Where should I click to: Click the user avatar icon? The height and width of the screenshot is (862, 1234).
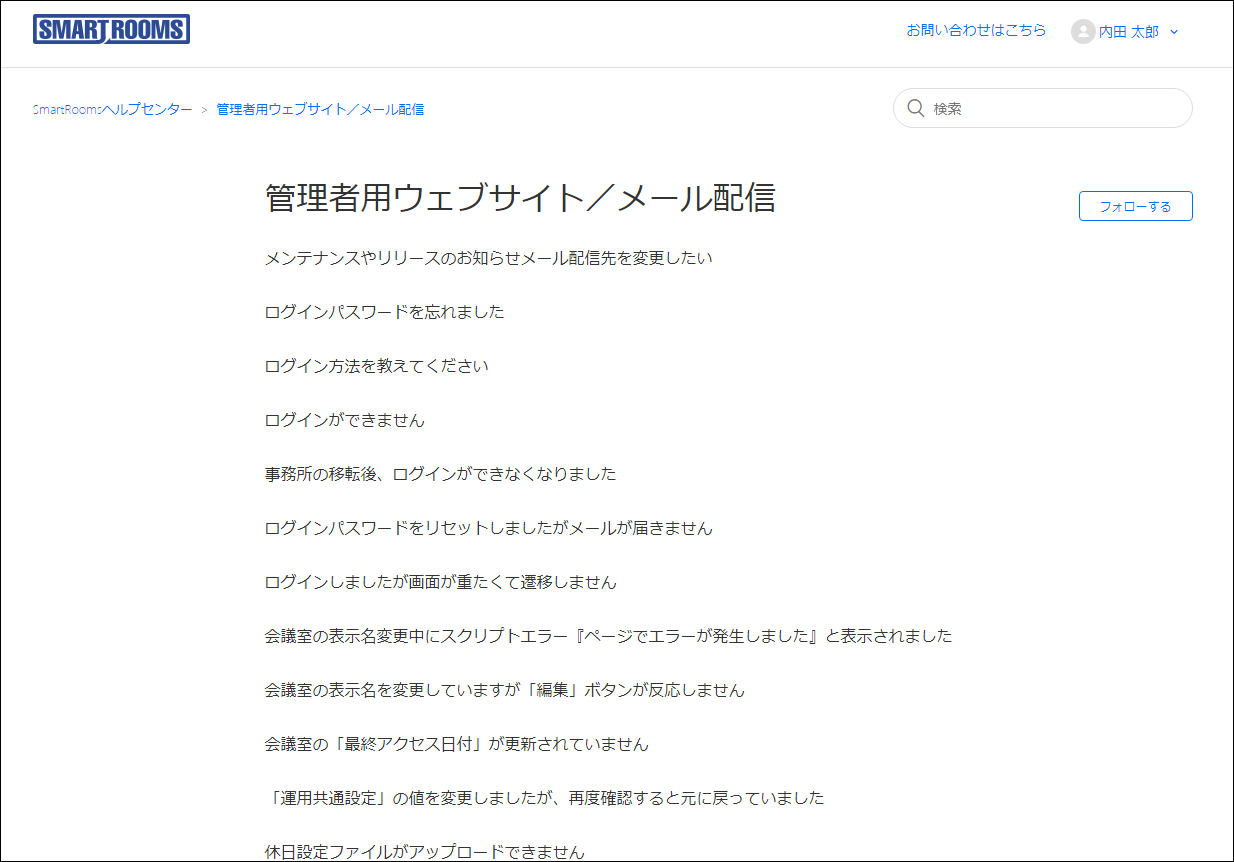[x=1082, y=32]
